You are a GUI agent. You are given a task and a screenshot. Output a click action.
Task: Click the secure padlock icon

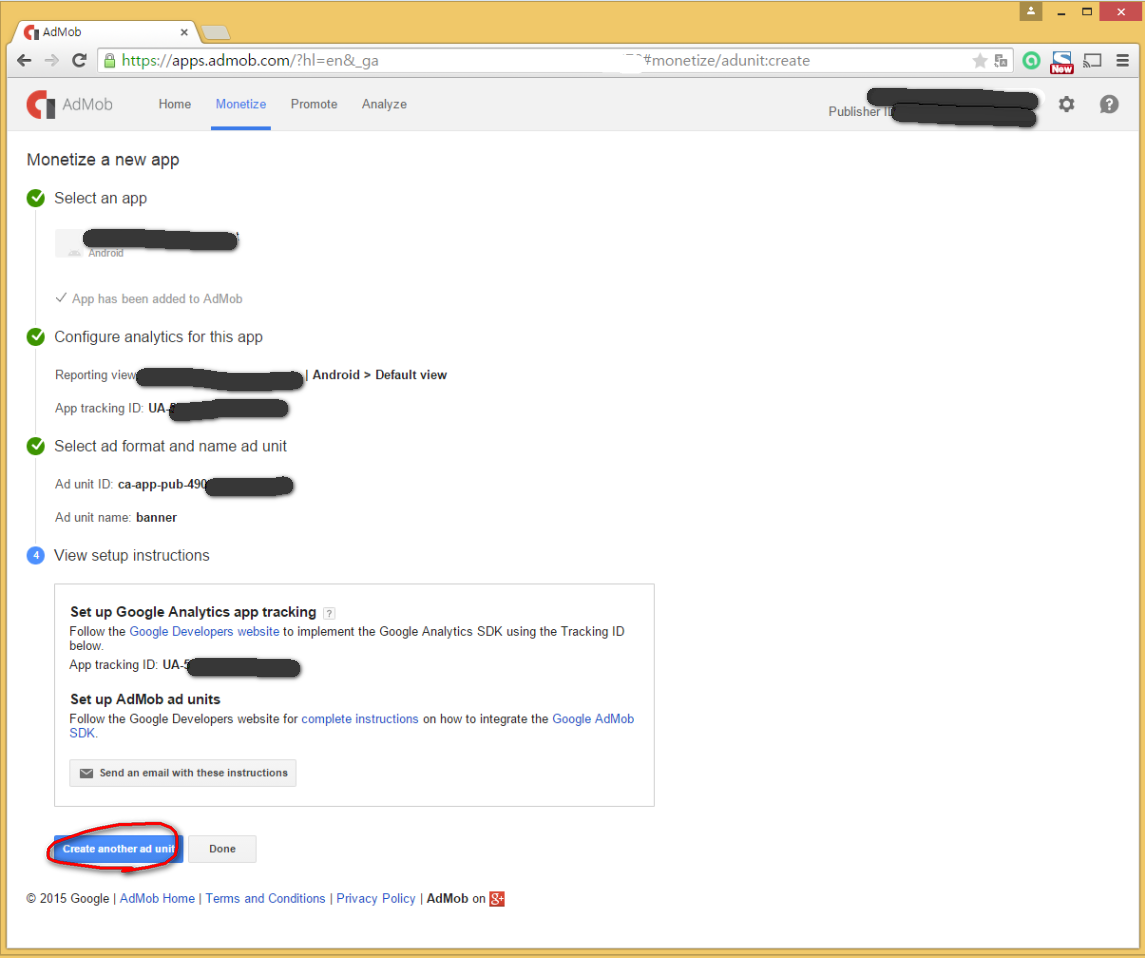pos(110,61)
